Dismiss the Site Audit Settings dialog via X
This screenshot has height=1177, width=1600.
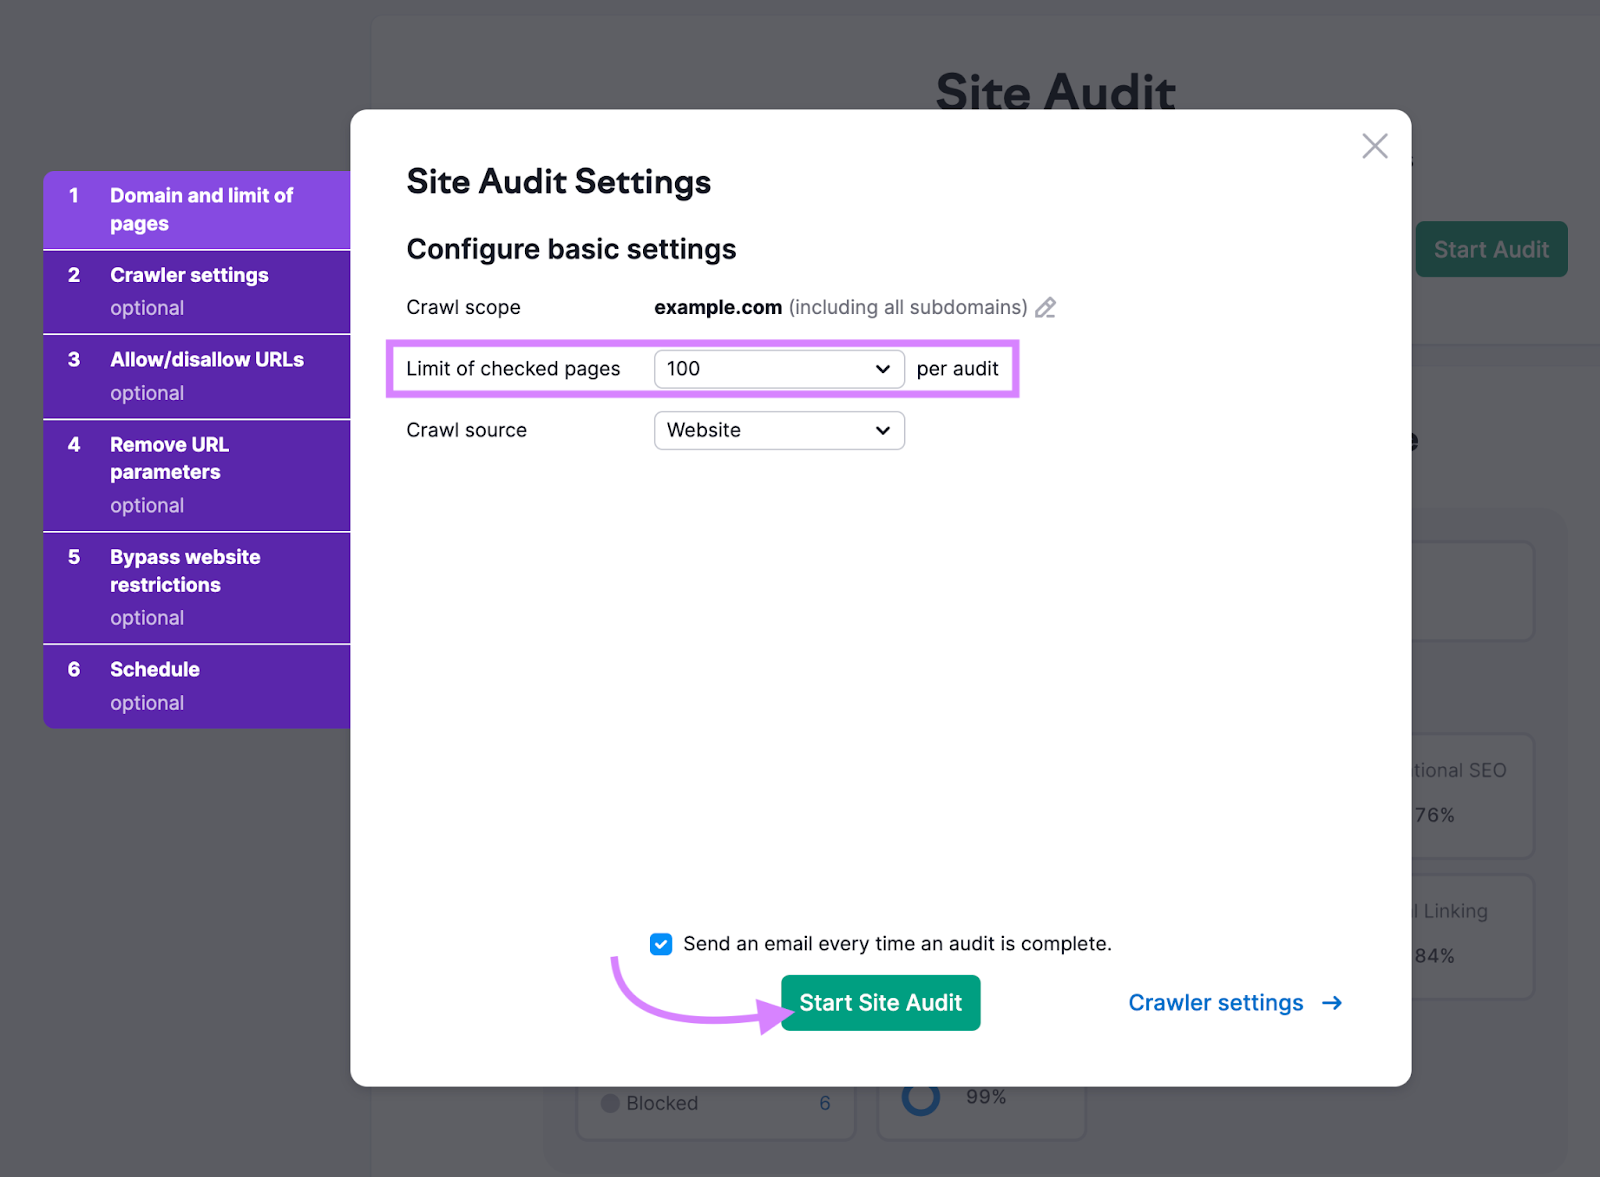coord(1375,146)
